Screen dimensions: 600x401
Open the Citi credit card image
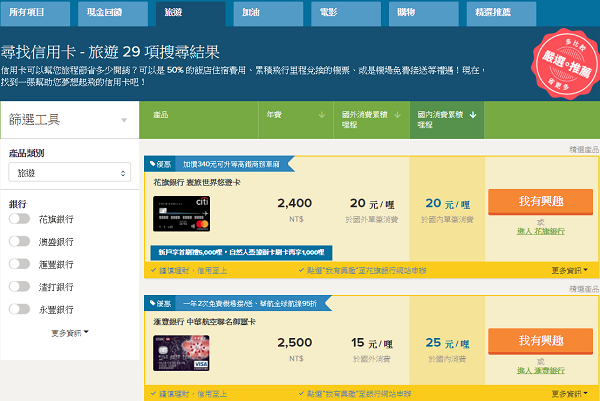181,214
